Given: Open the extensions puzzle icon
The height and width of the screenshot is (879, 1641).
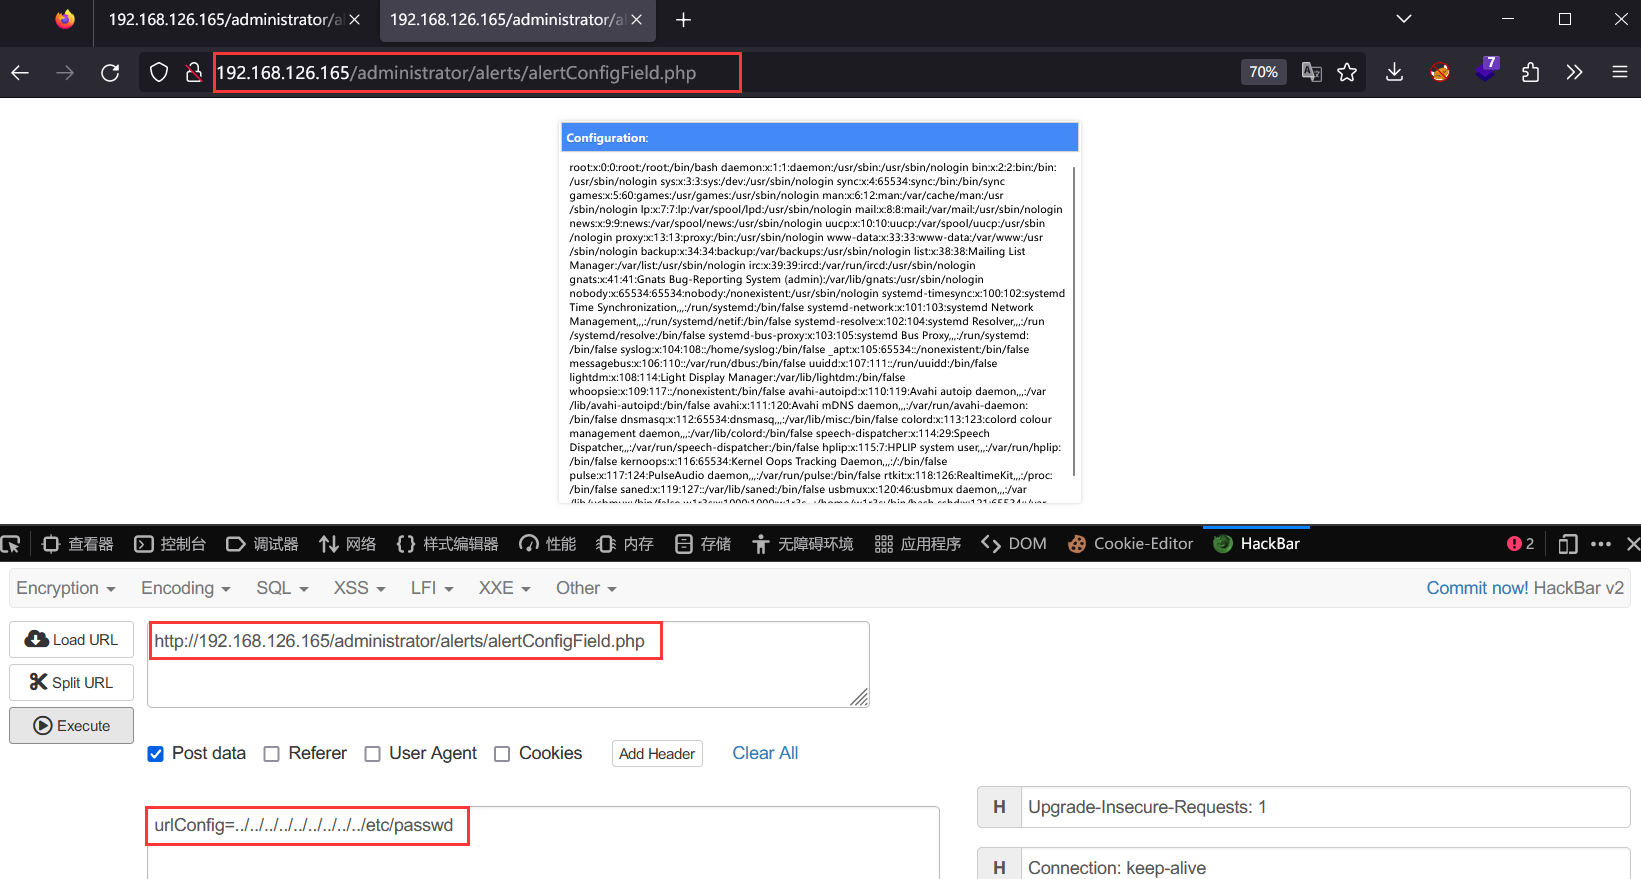Looking at the screenshot, I should point(1530,72).
